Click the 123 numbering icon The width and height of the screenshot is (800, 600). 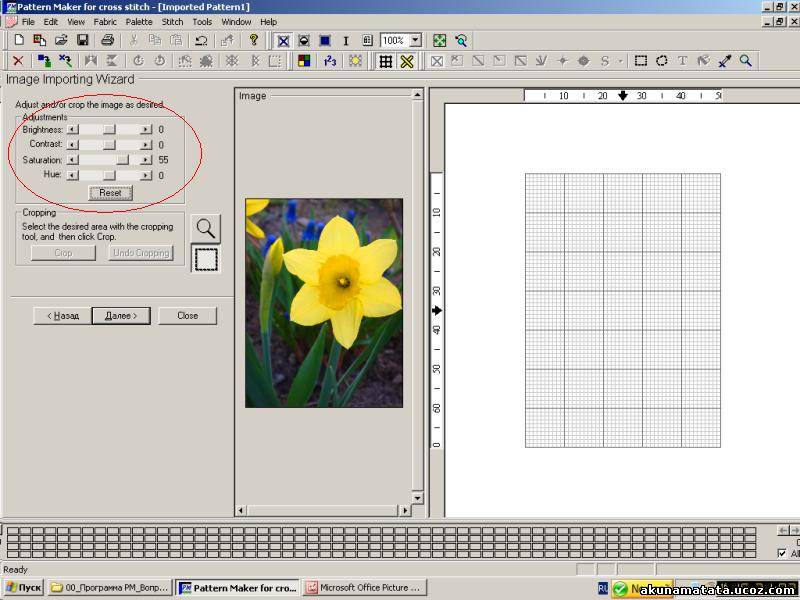[x=330, y=61]
